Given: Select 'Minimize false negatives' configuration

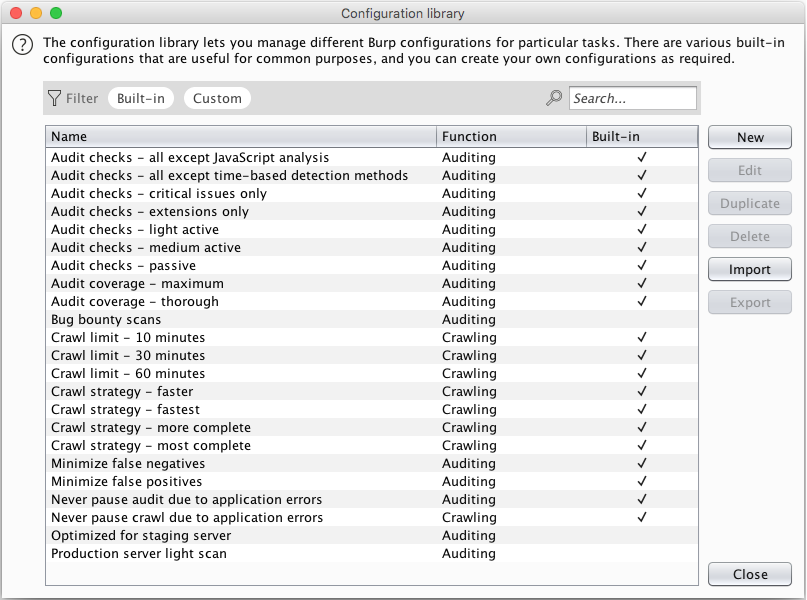Looking at the screenshot, I should pos(372,464).
